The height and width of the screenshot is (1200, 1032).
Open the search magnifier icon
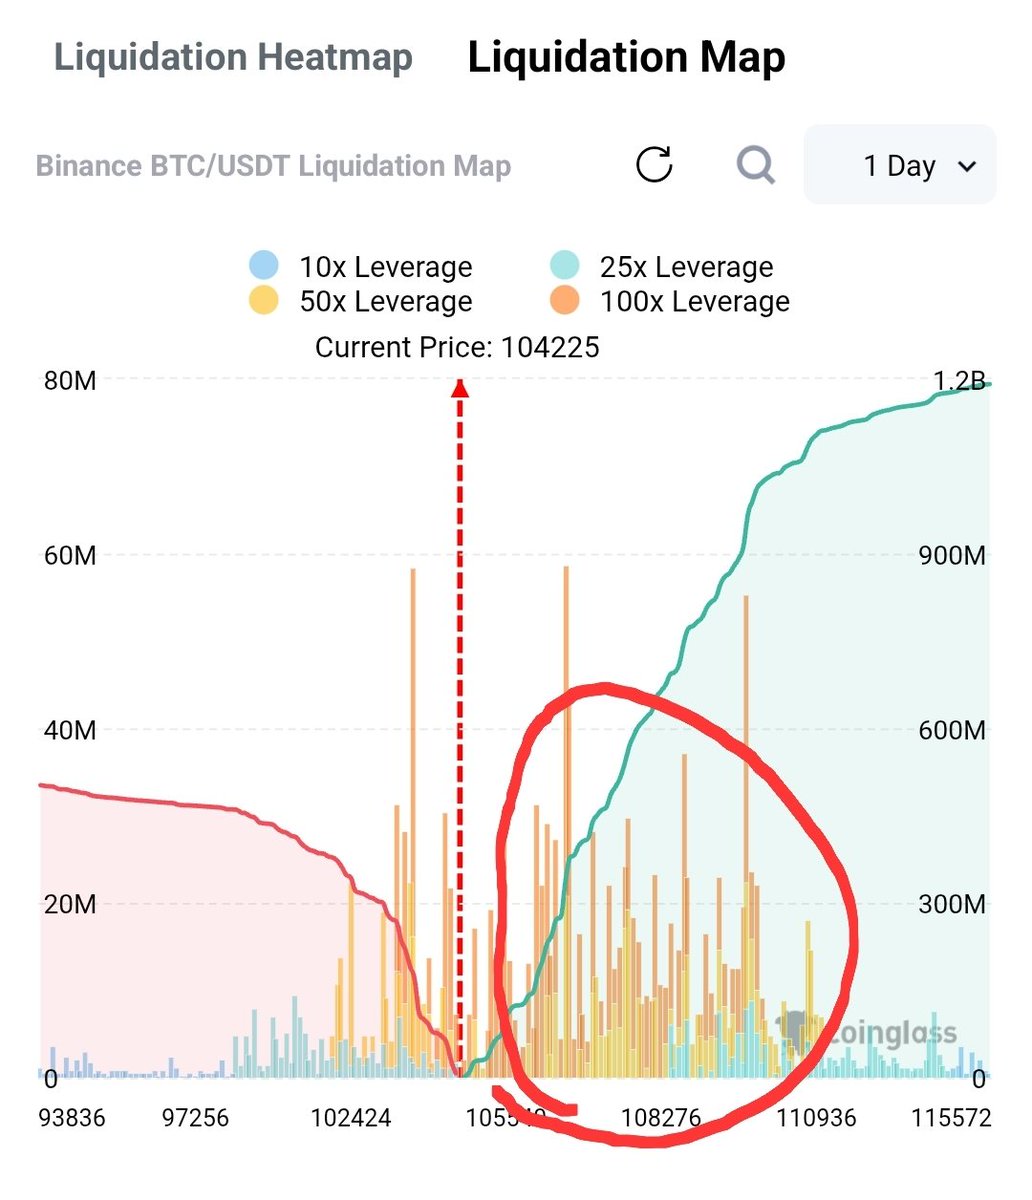pyautogui.click(x=756, y=164)
